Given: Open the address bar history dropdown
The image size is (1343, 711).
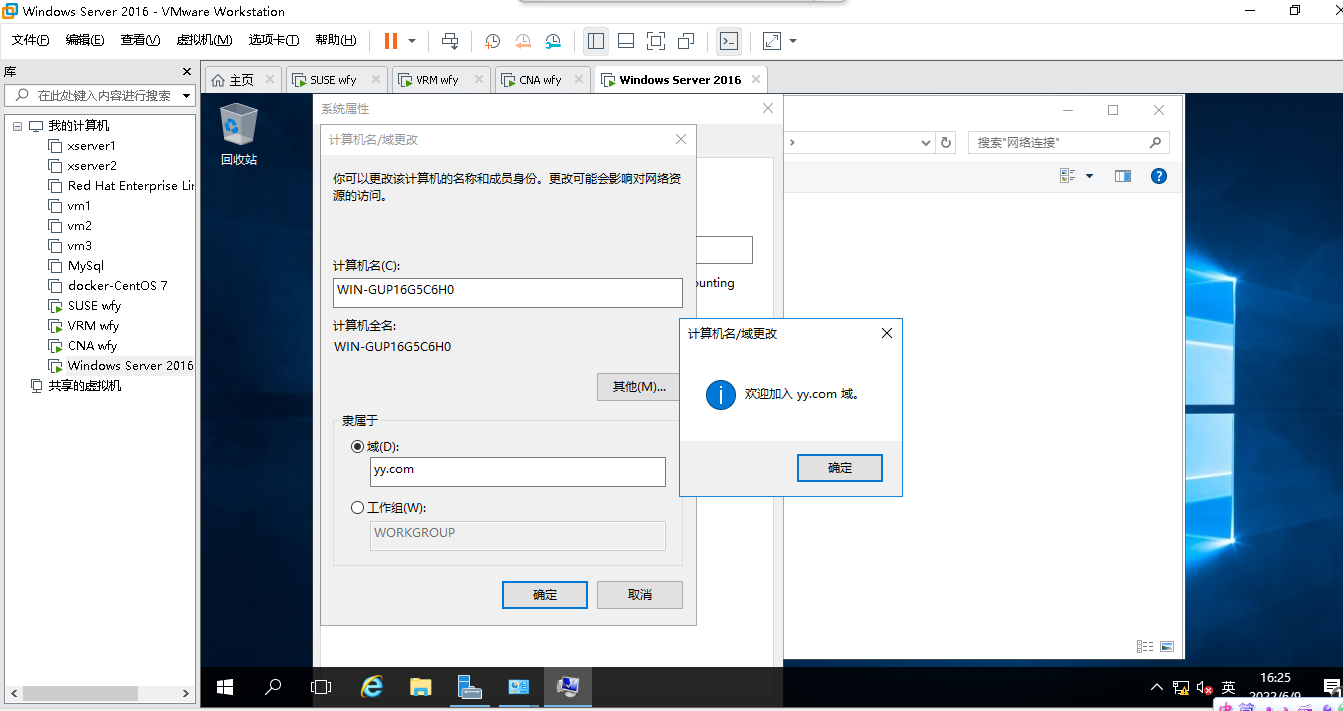Looking at the screenshot, I should [925, 143].
